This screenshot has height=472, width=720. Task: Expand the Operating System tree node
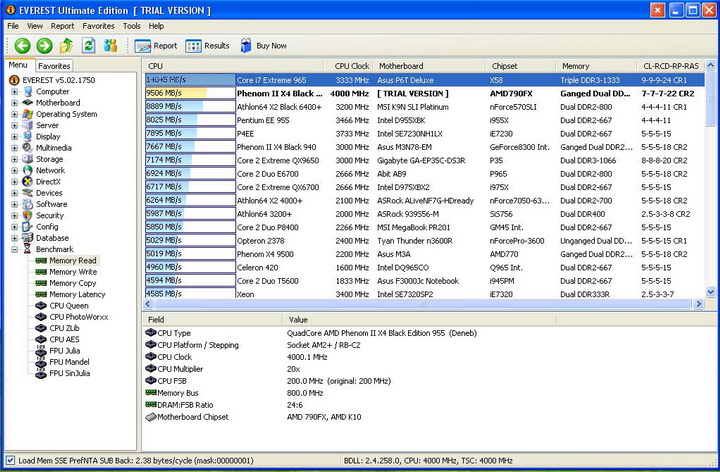[x=15, y=114]
